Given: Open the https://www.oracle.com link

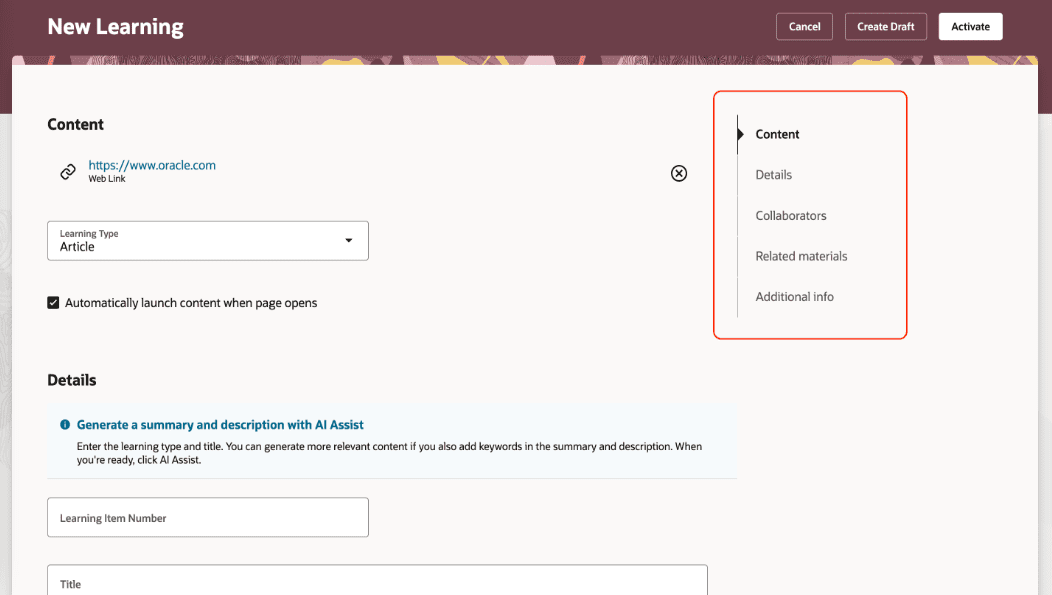Looking at the screenshot, I should (153, 164).
